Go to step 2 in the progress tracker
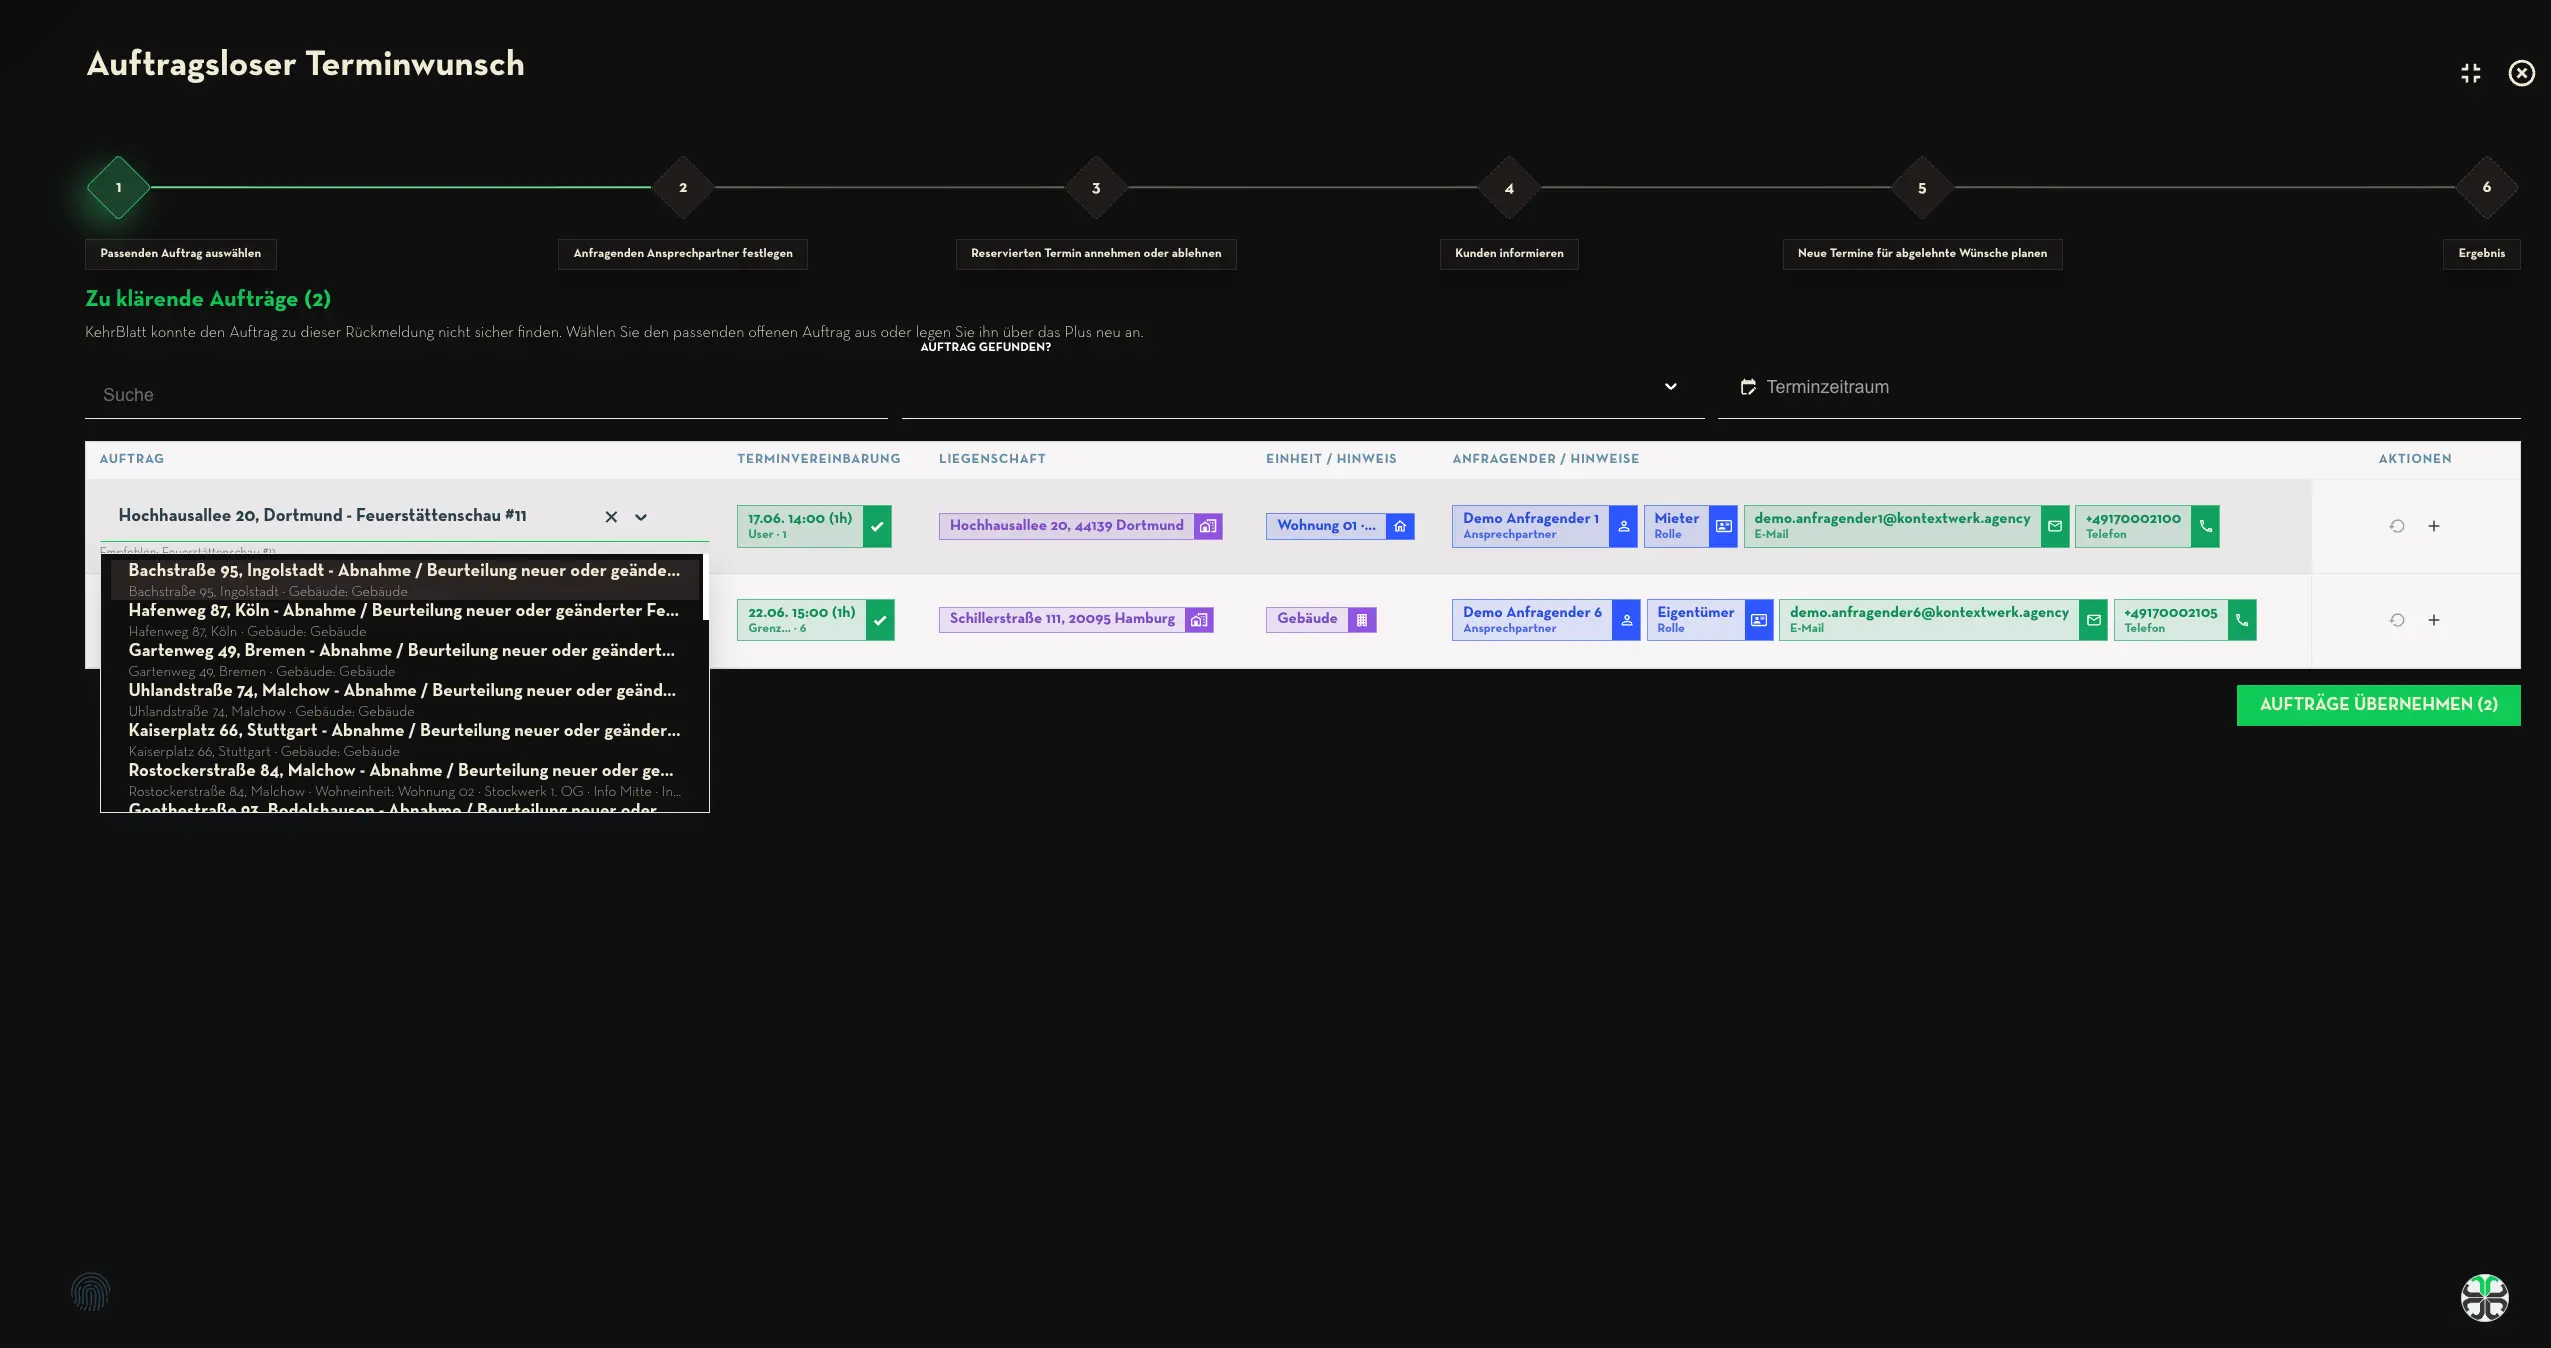 [683, 188]
